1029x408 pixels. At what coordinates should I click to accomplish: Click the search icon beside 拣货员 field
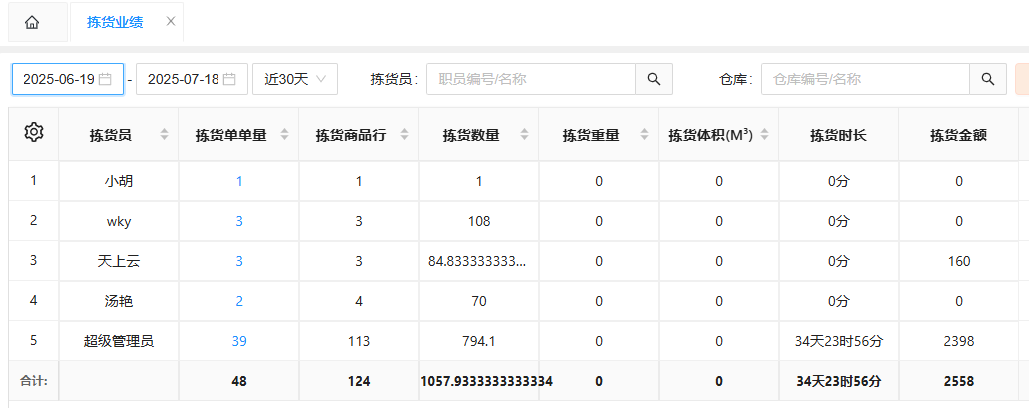point(654,79)
